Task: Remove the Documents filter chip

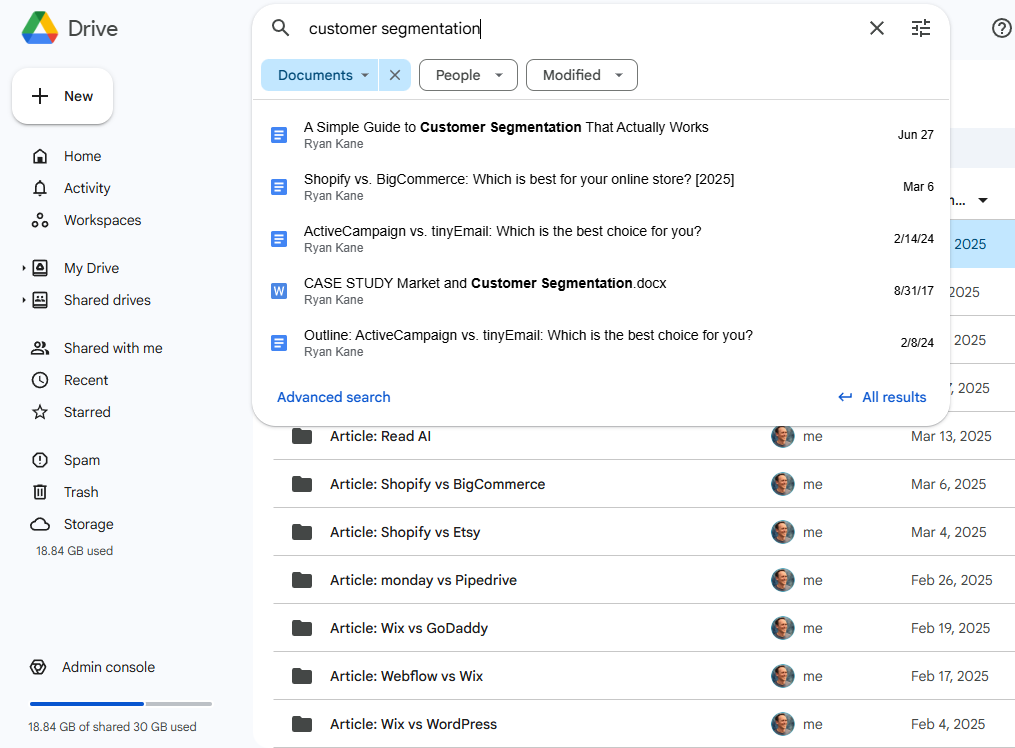Action: coord(395,75)
